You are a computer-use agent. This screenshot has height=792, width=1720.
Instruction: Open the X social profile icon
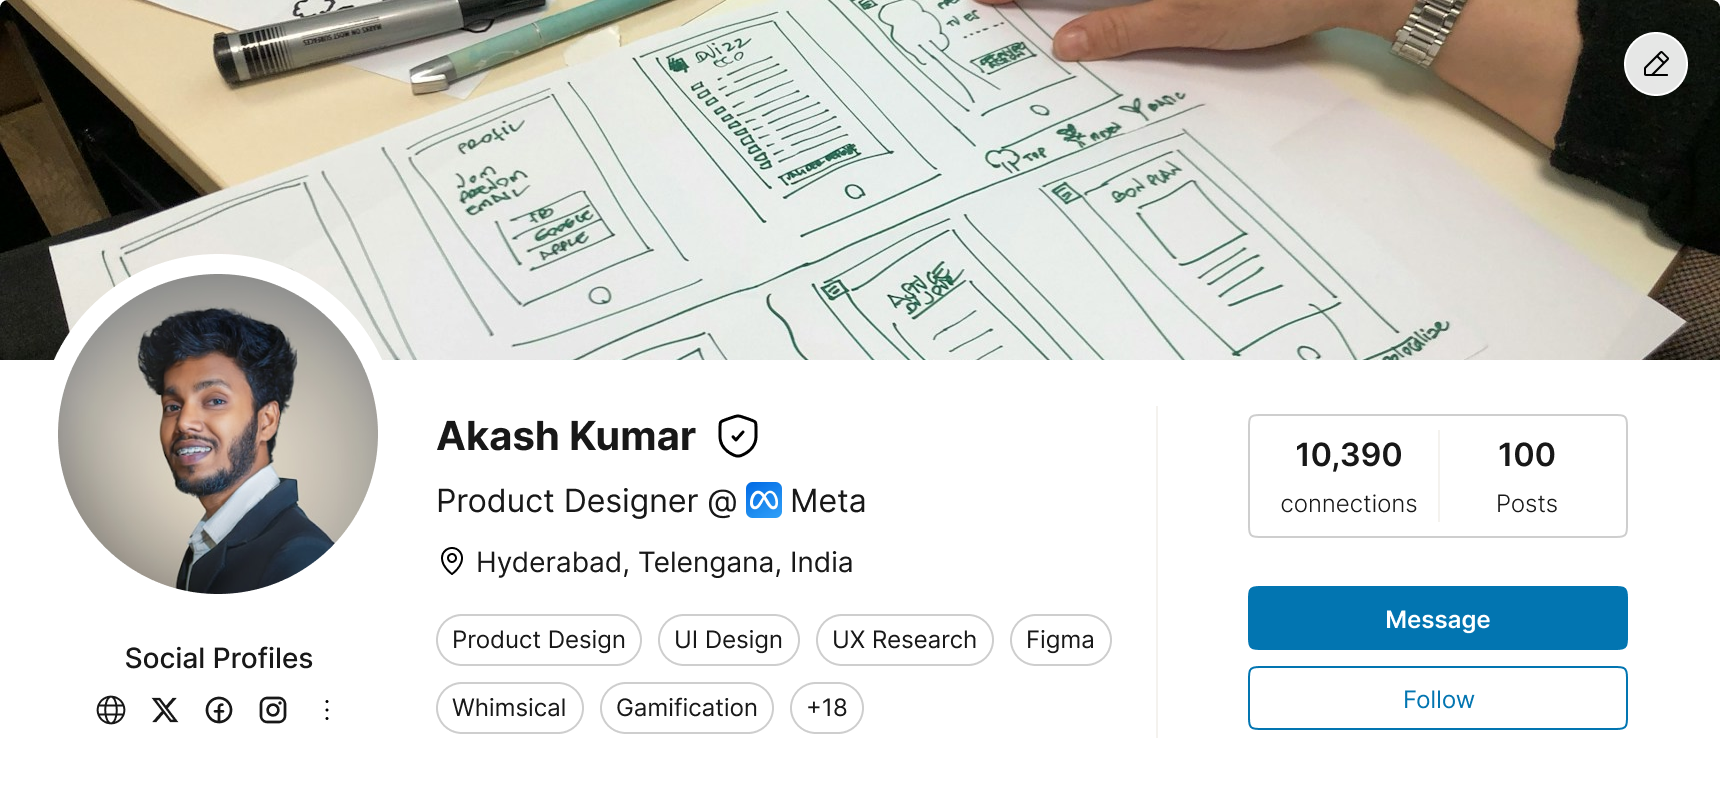pyautogui.click(x=165, y=710)
